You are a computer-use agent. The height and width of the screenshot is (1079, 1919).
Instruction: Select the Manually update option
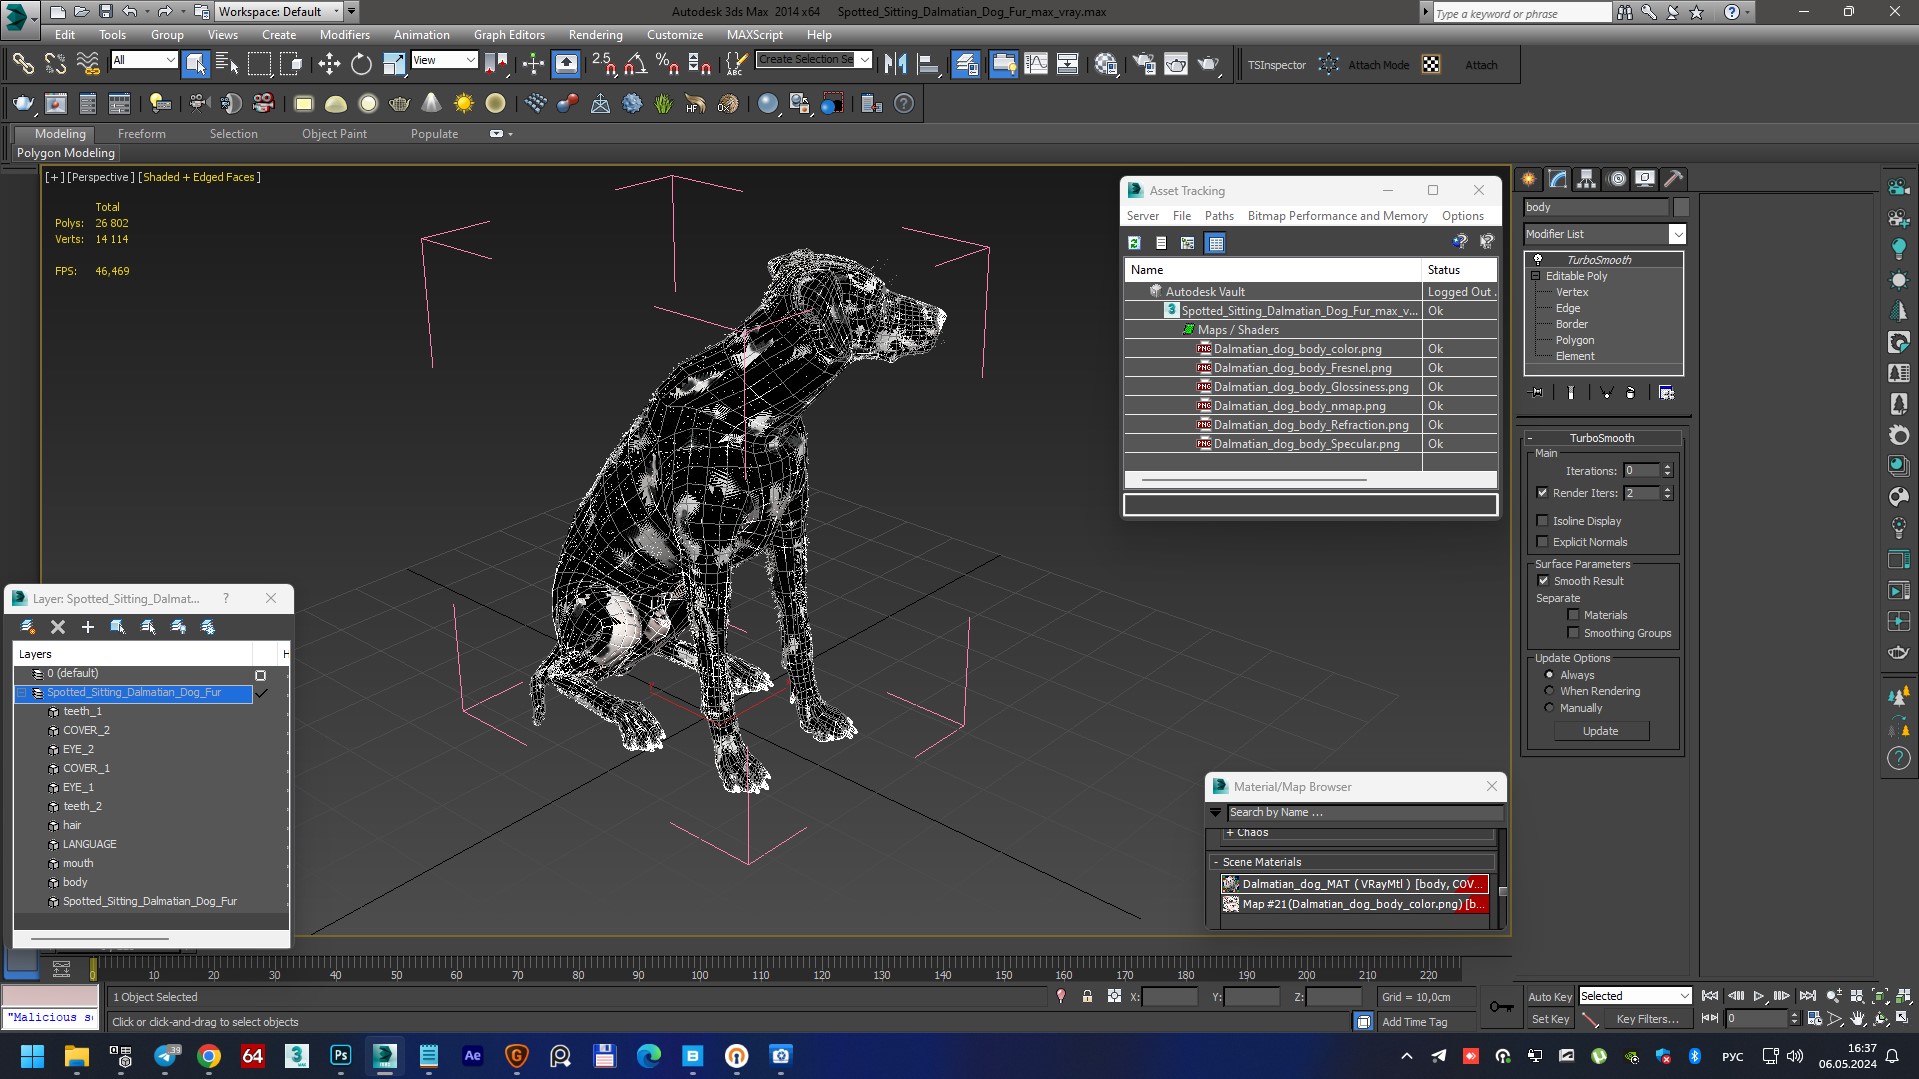click(1549, 708)
